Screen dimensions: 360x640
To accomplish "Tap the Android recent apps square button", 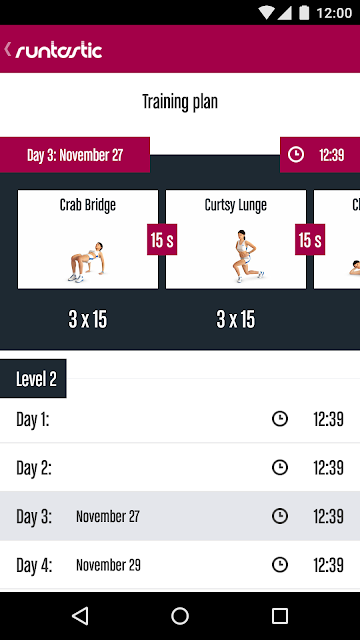I will [280, 616].
